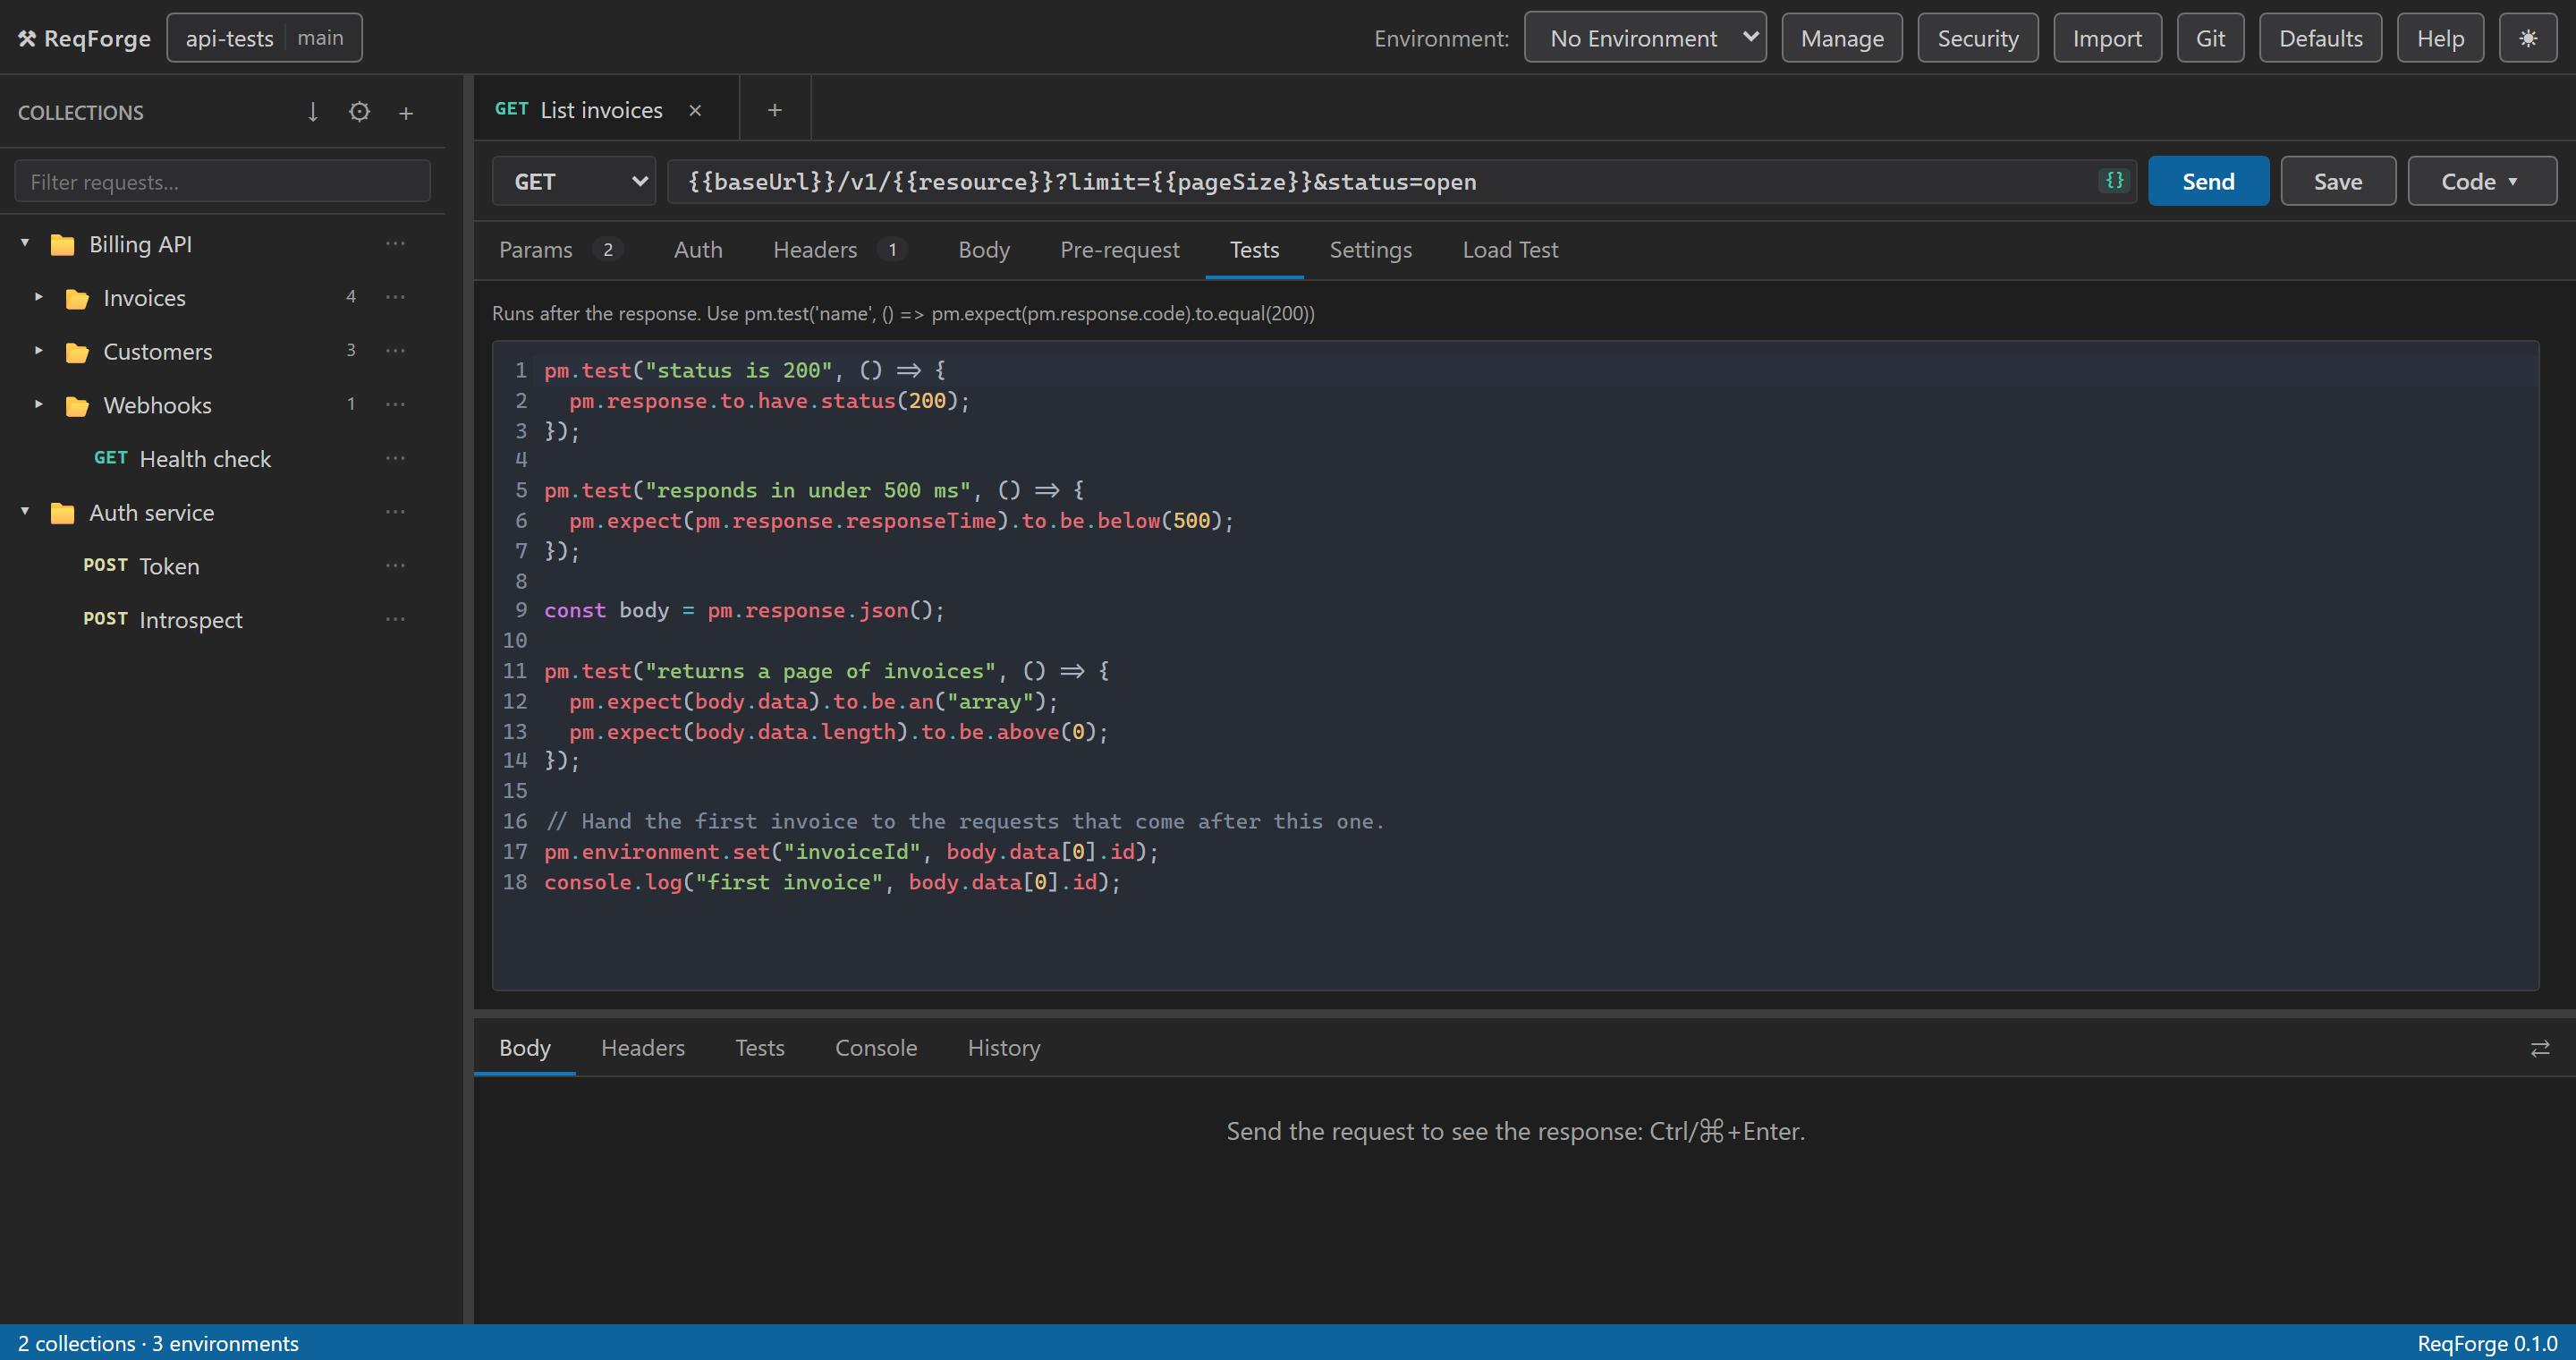2576x1360 pixels.
Task: Open collections settings gear icon
Action: point(359,112)
